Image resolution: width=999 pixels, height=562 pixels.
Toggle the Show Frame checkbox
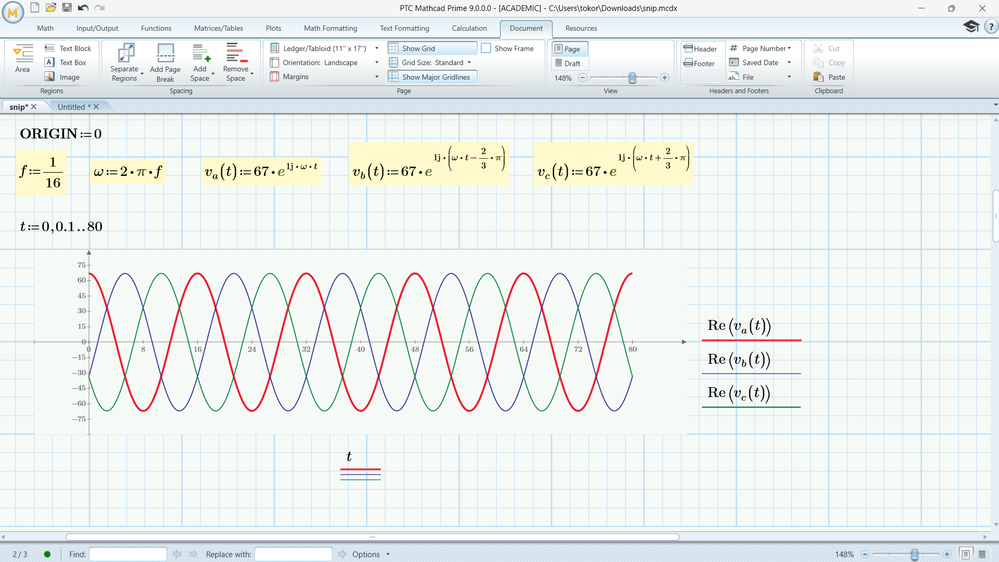coord(486,48)
